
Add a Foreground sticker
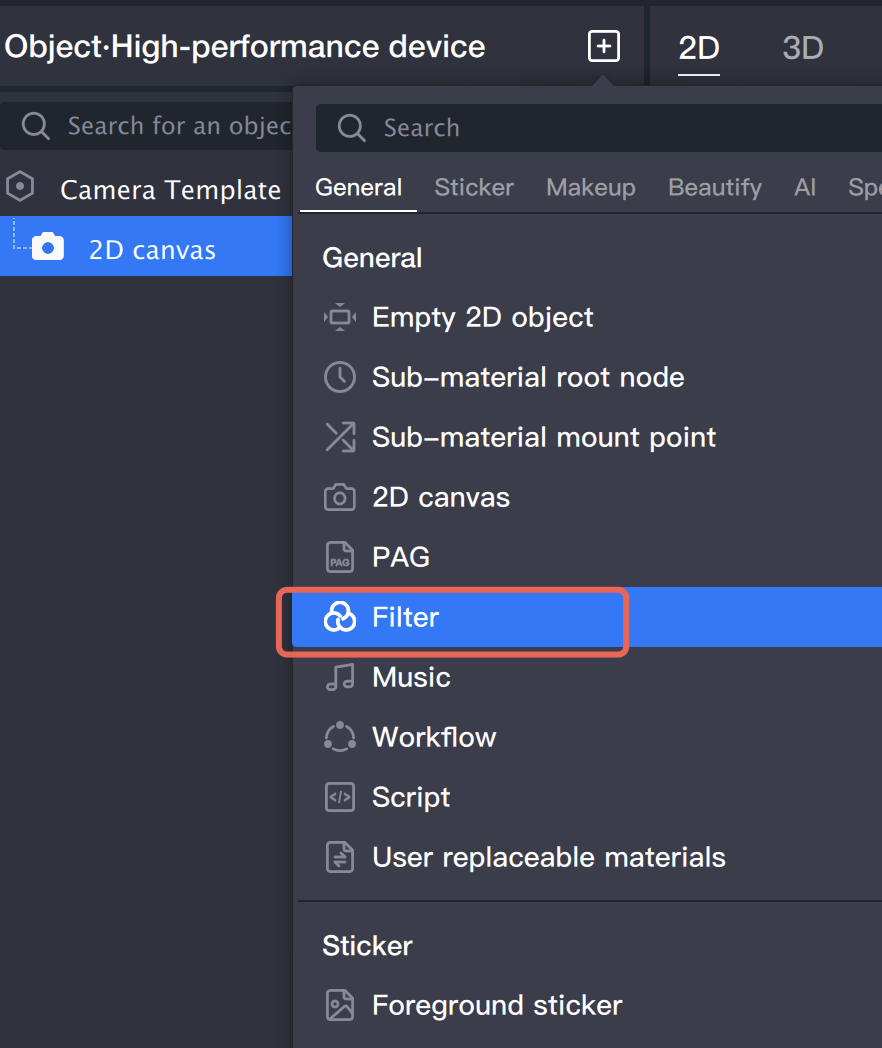click(x=496, y=1006)
